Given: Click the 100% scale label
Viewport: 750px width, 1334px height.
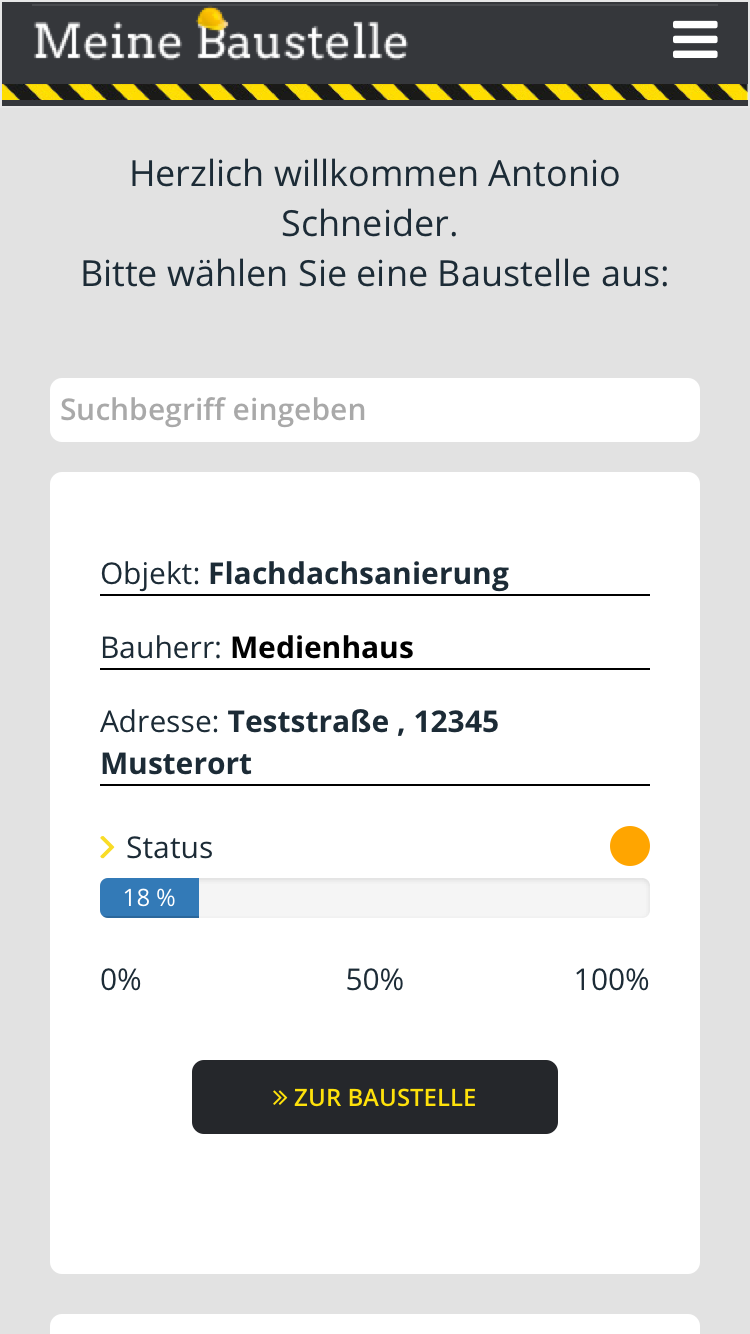Looking at the screenshot, I should click(611, 979).
